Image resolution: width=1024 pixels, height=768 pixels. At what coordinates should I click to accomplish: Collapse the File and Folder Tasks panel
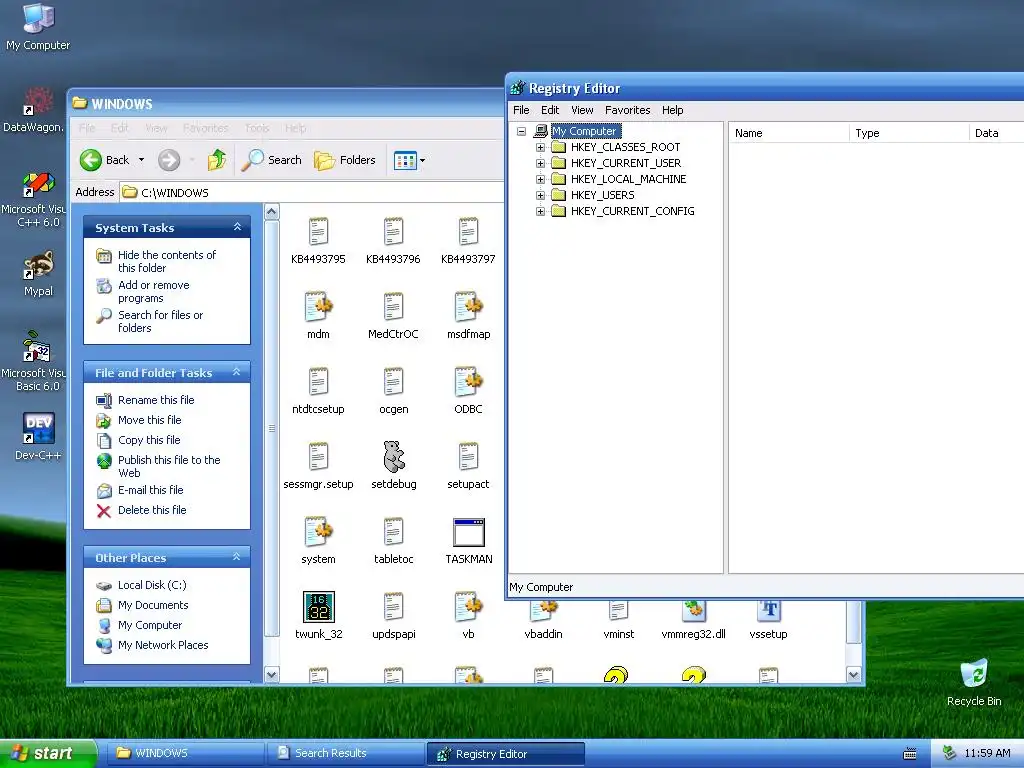[x=237, y=372]
